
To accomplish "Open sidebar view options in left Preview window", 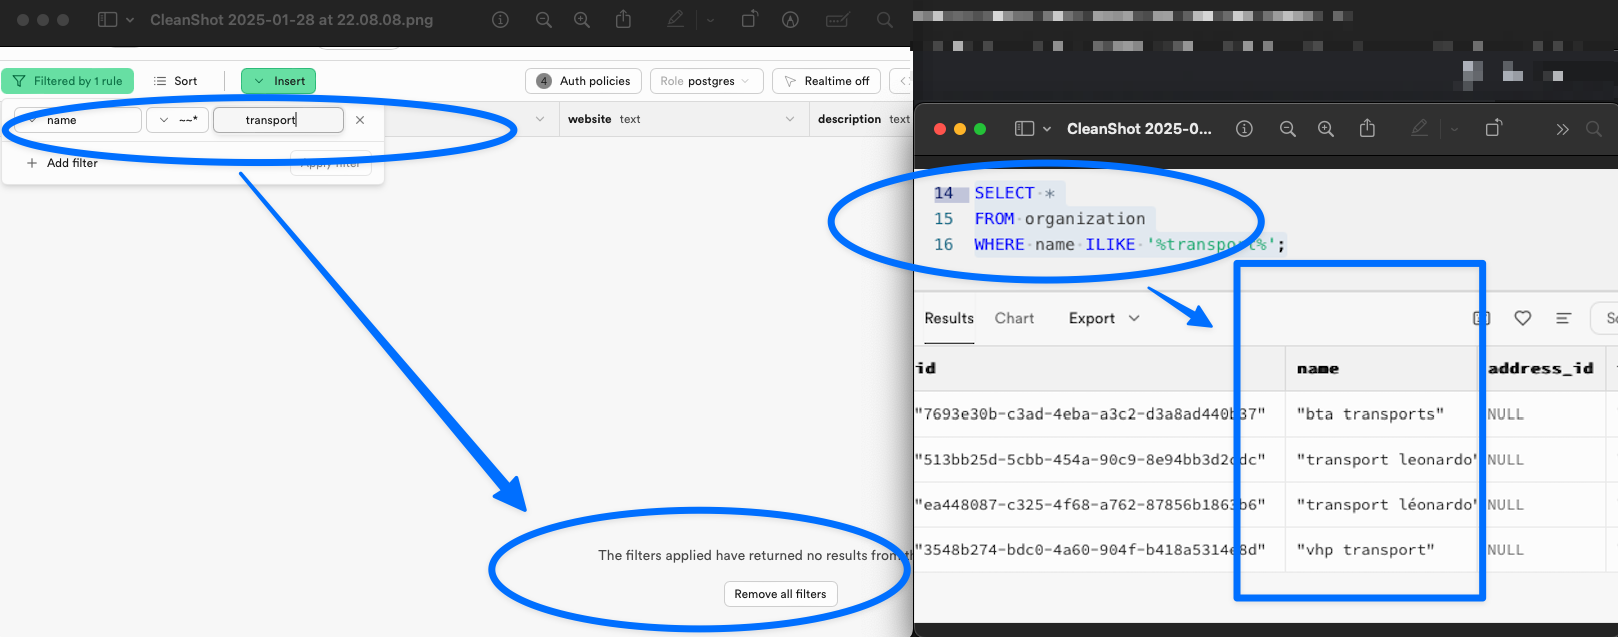I will click(x=130, y=20).
